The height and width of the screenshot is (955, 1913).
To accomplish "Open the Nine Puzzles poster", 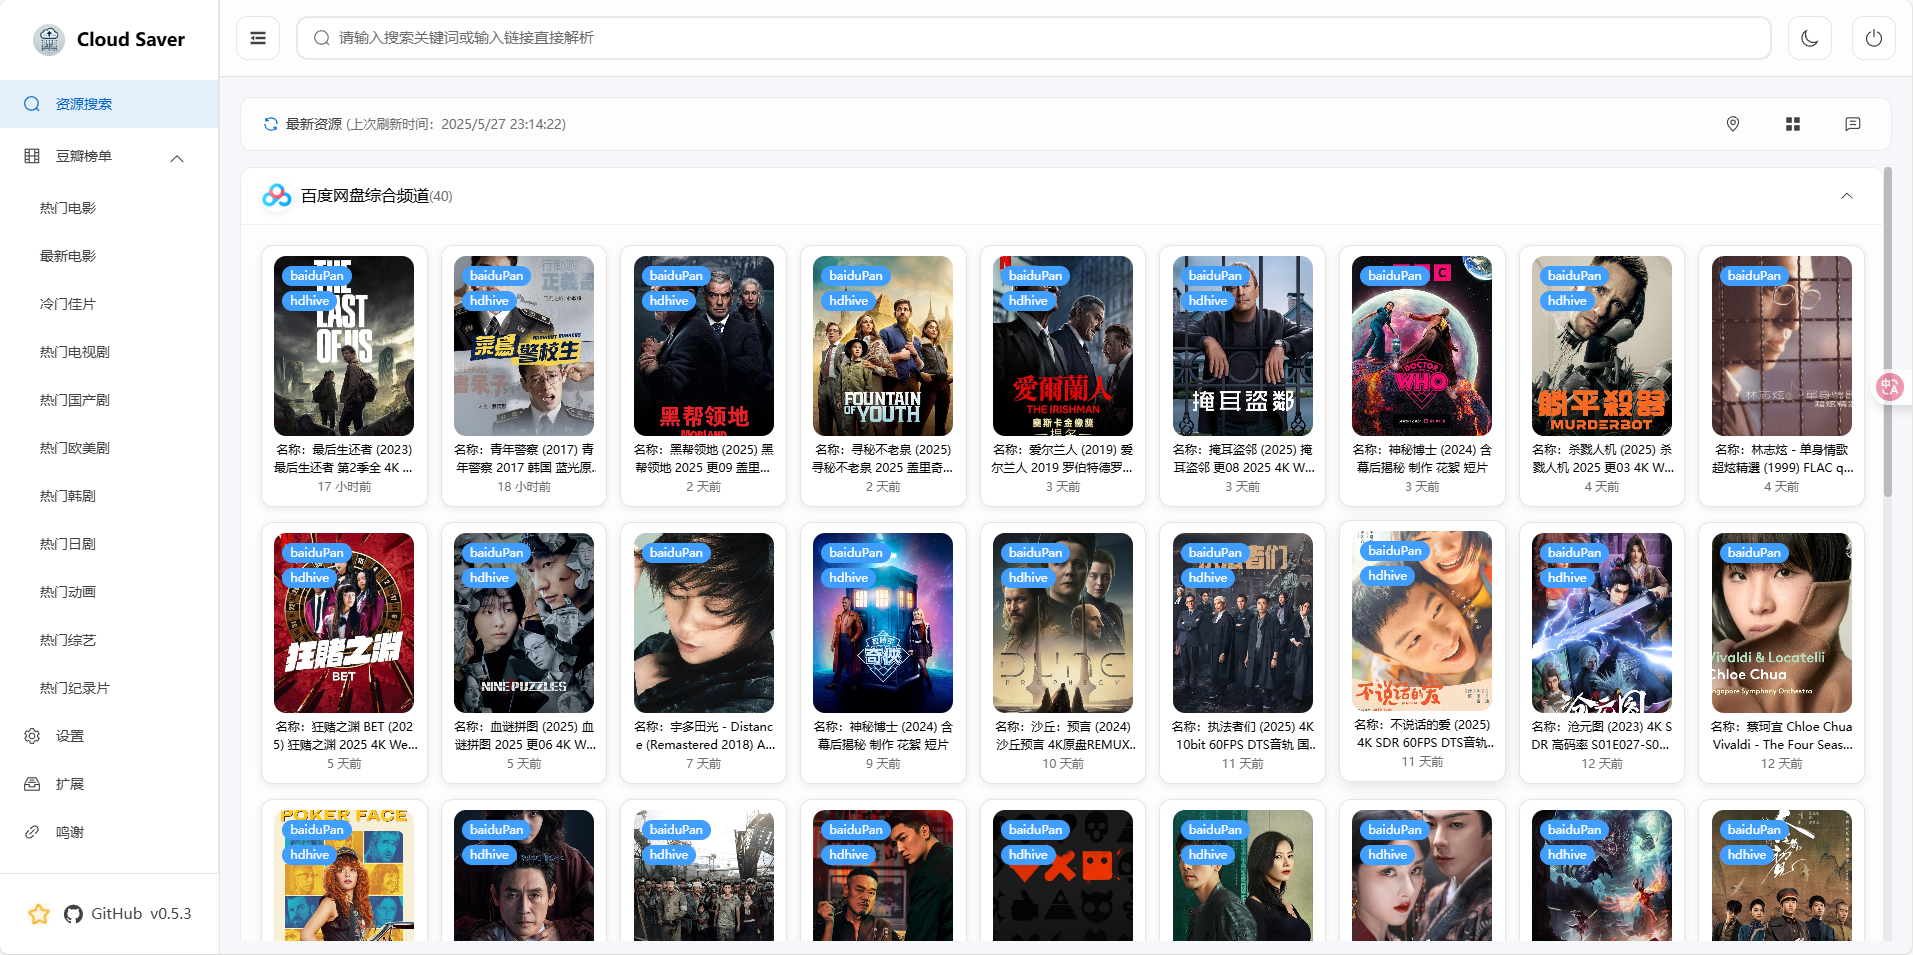I will 524,623.
